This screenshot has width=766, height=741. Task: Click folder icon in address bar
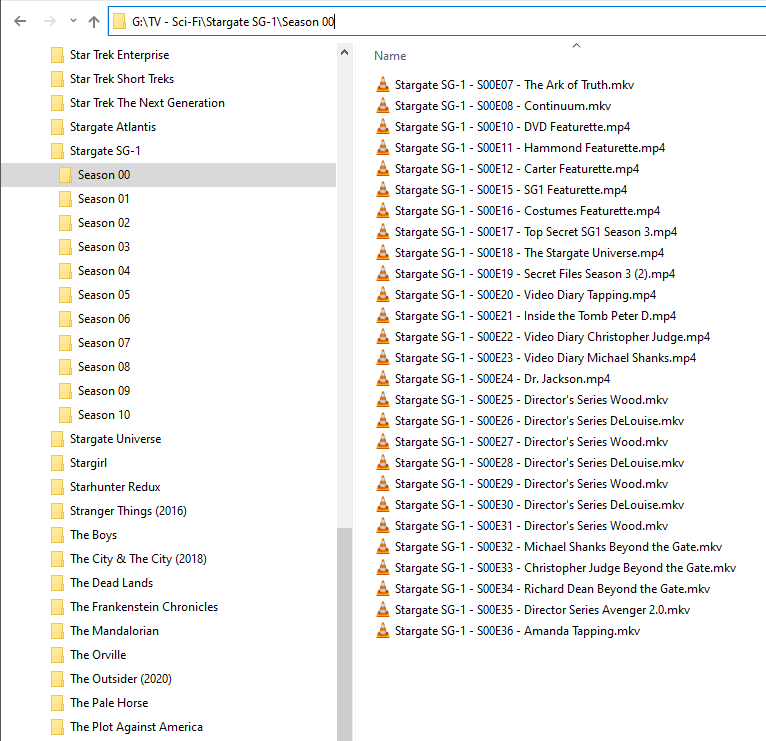point(119,21)
